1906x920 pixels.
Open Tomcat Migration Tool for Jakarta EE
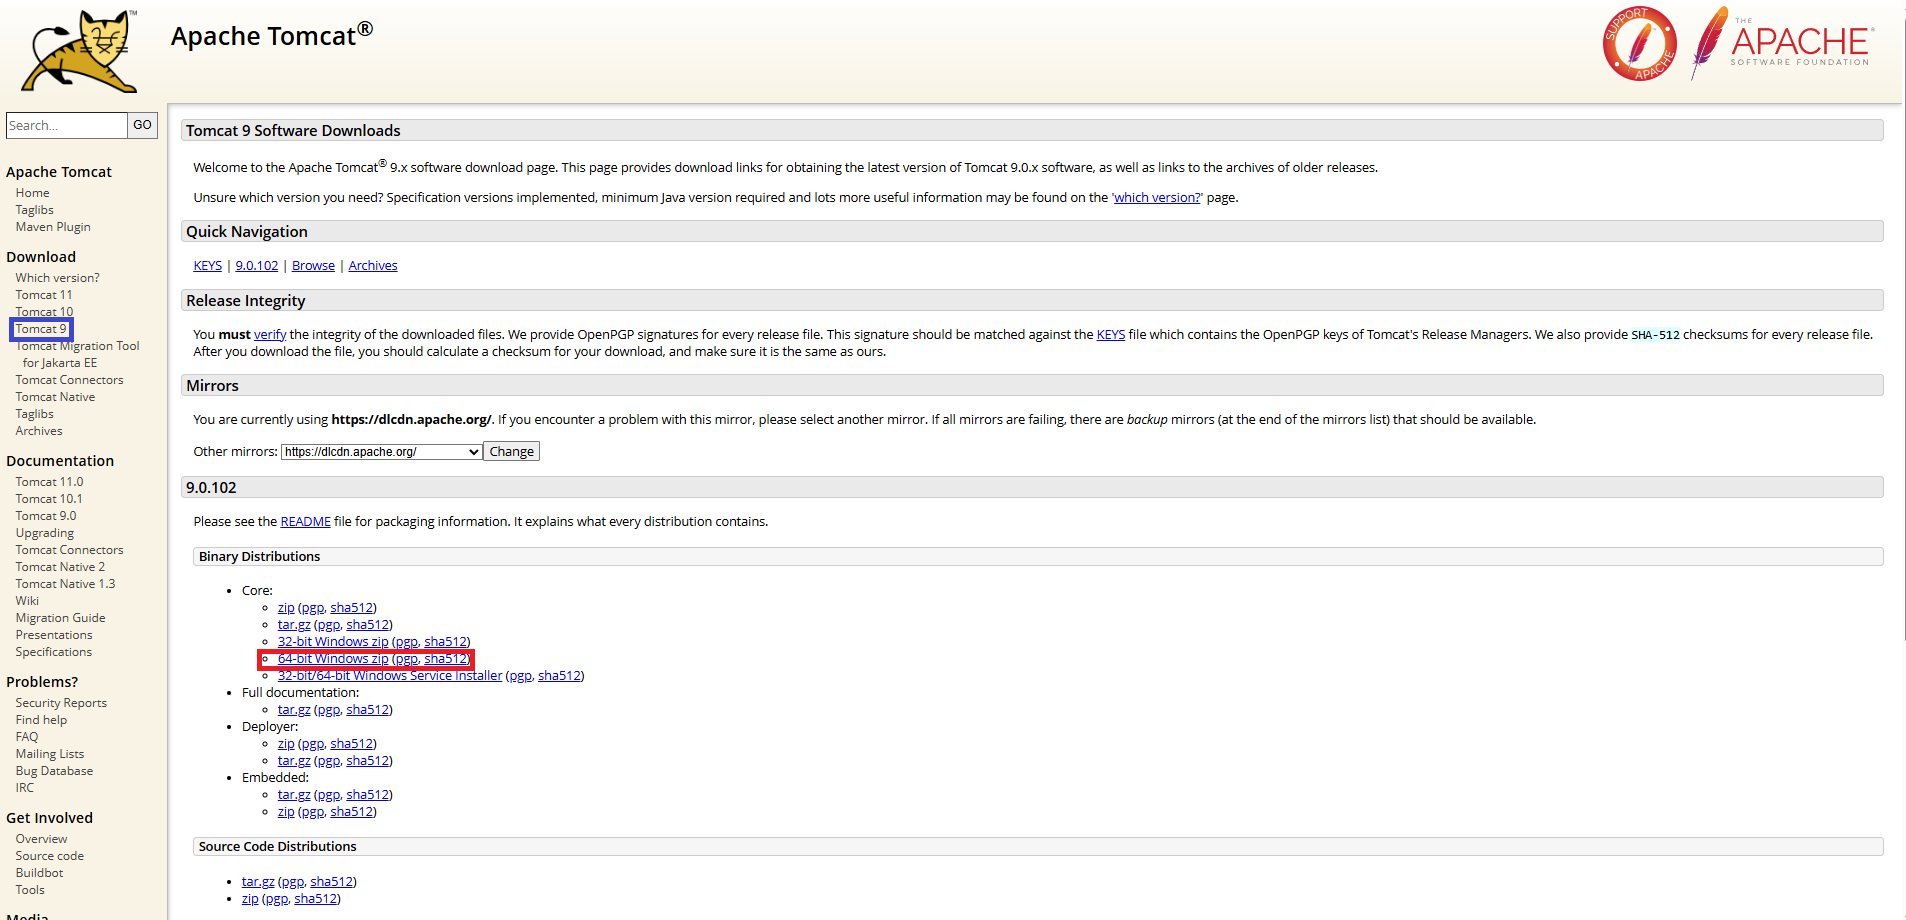(x=77, y=354)
